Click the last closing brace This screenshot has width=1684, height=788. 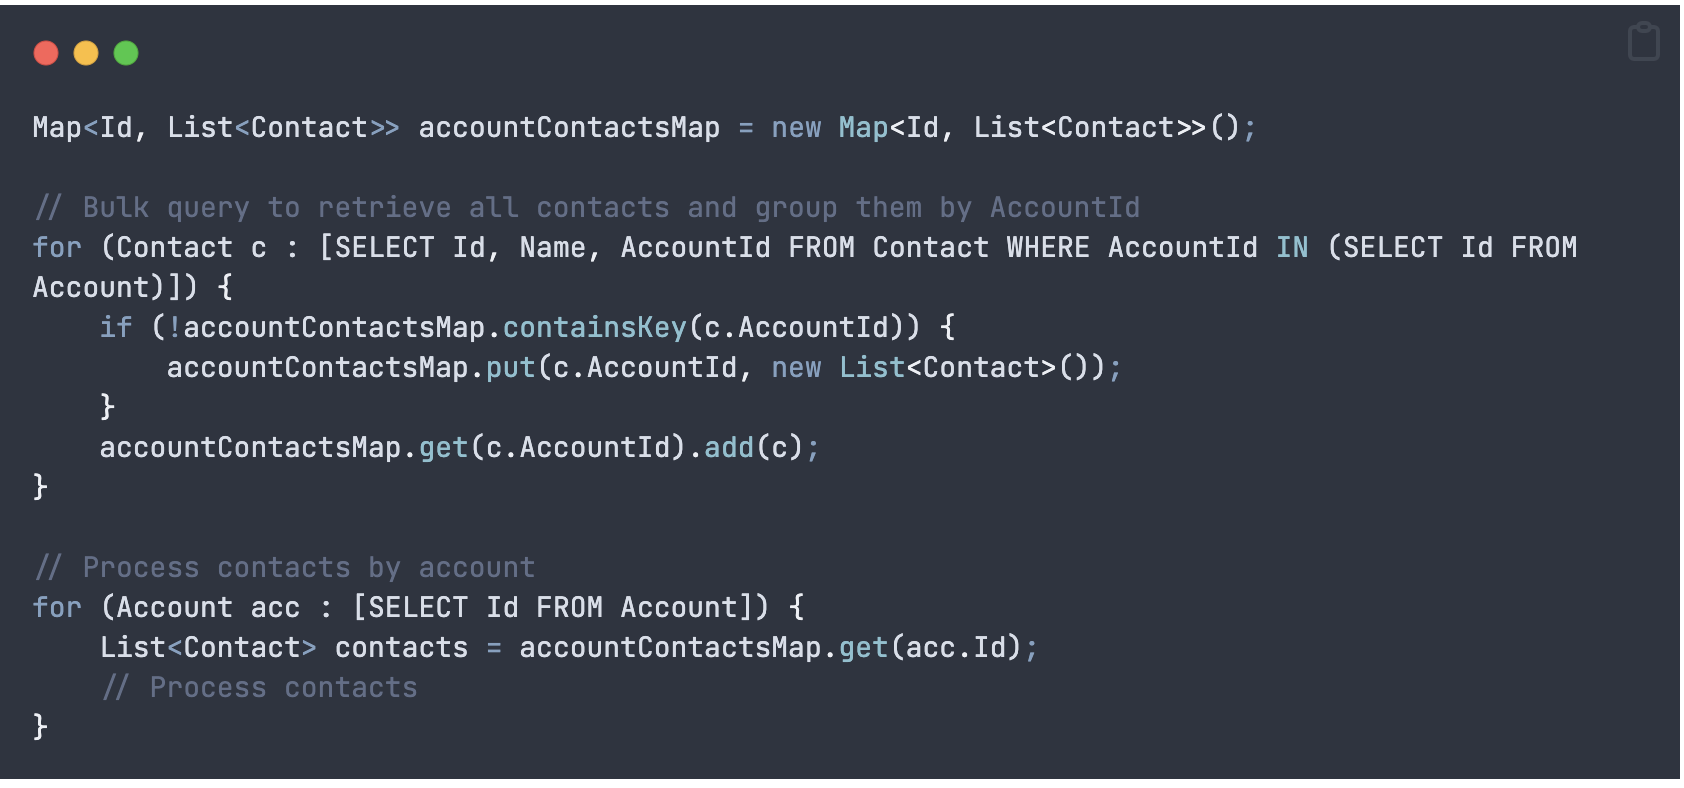(40, 726)
